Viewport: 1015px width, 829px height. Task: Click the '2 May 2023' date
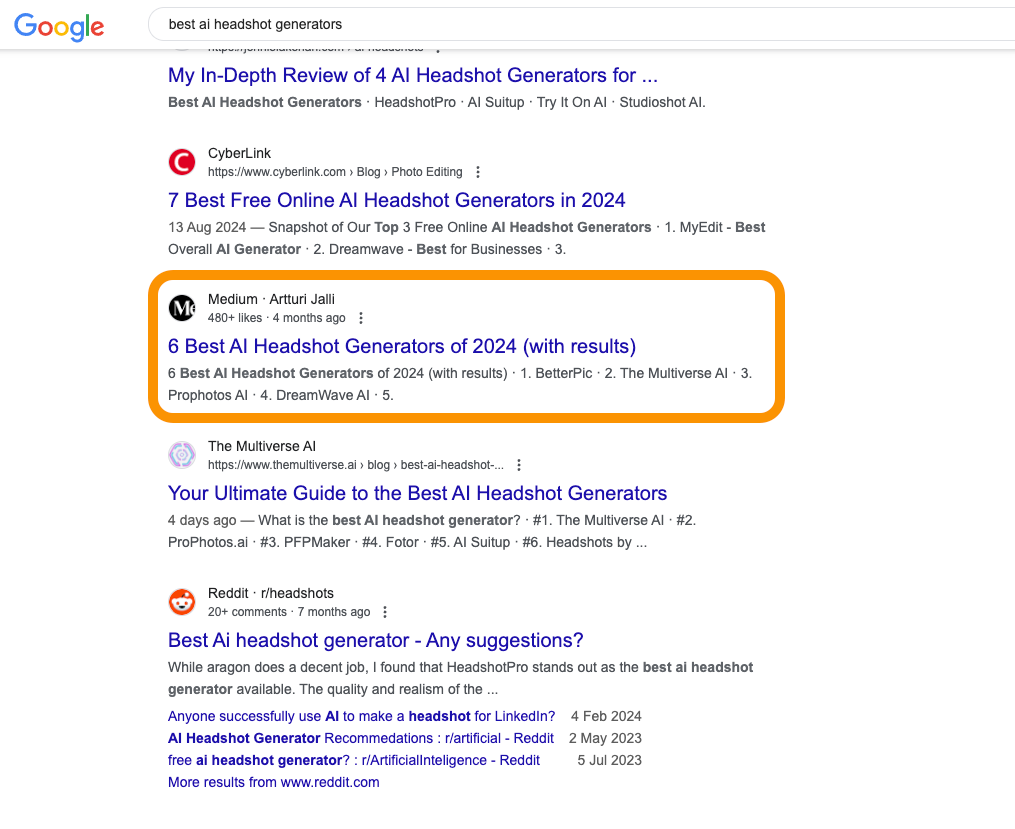(x=605, y=738)
